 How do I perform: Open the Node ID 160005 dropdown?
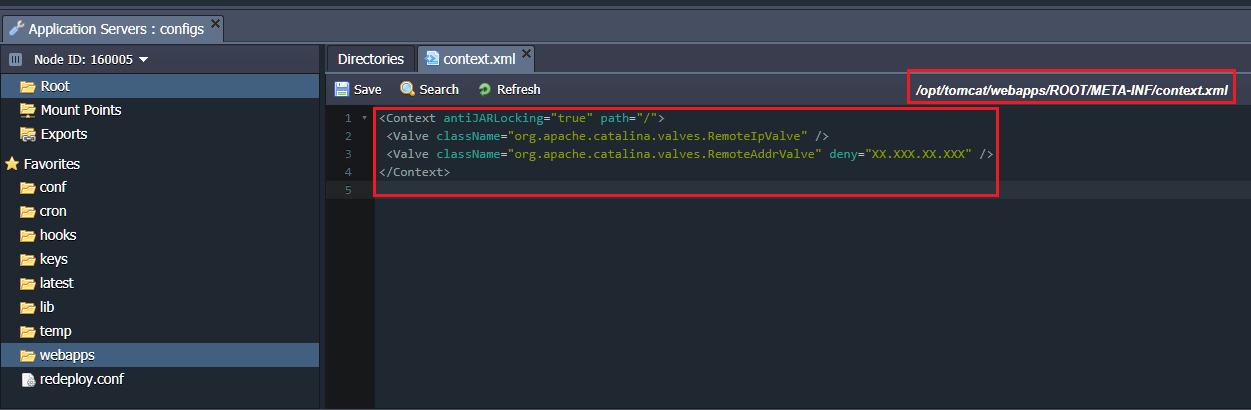tap(91, 60)
